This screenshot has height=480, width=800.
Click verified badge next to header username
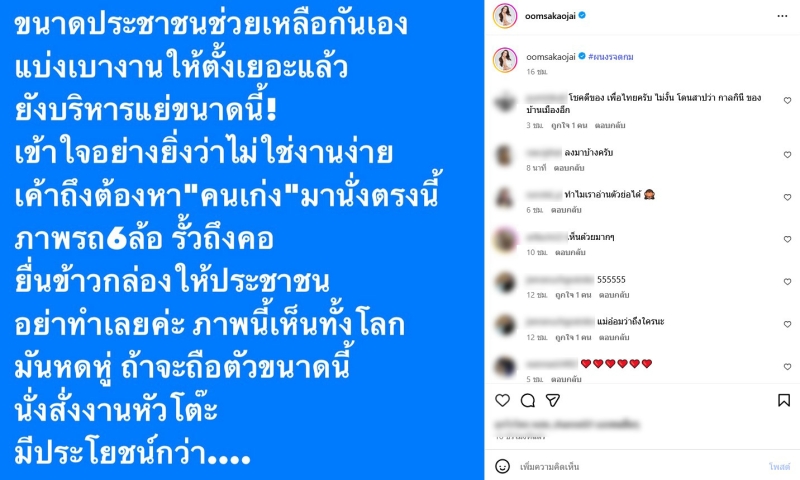(582, 16)
